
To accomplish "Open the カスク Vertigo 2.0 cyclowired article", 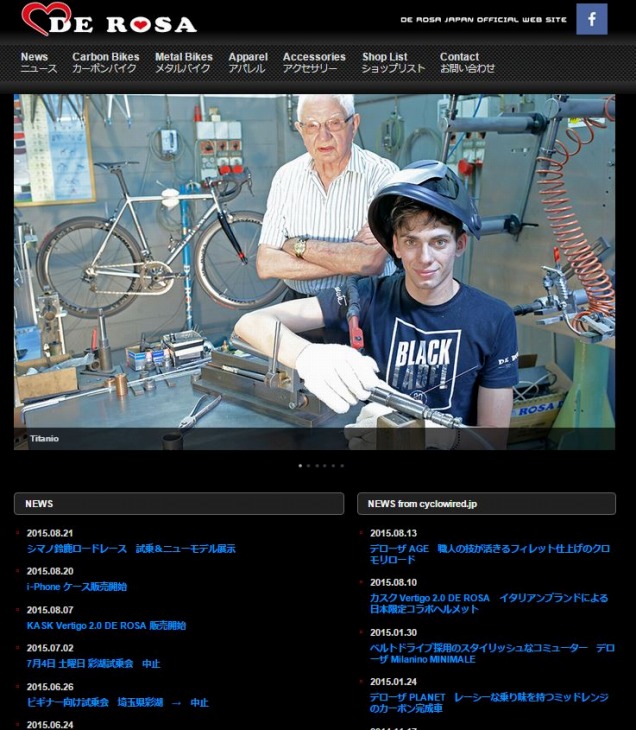I will tap(489, 603).
